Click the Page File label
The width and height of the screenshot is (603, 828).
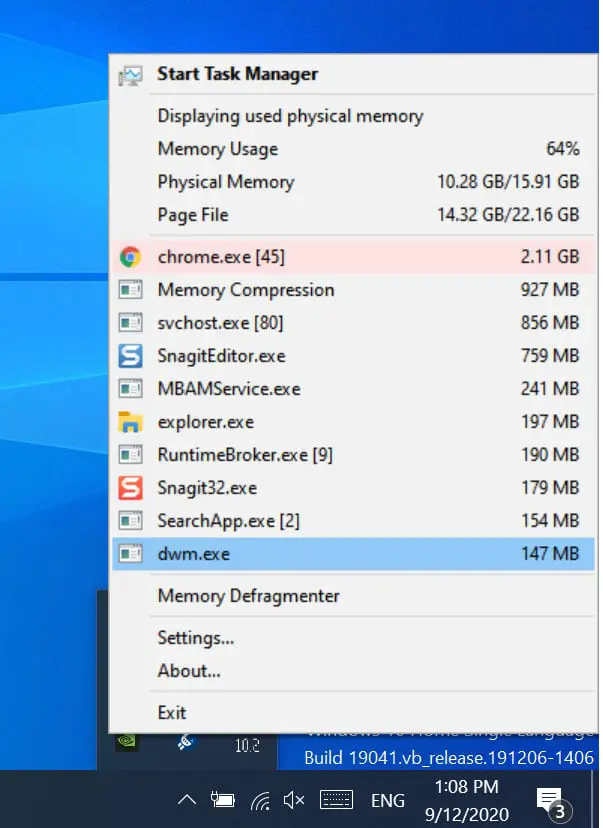[x=193, y=215]
